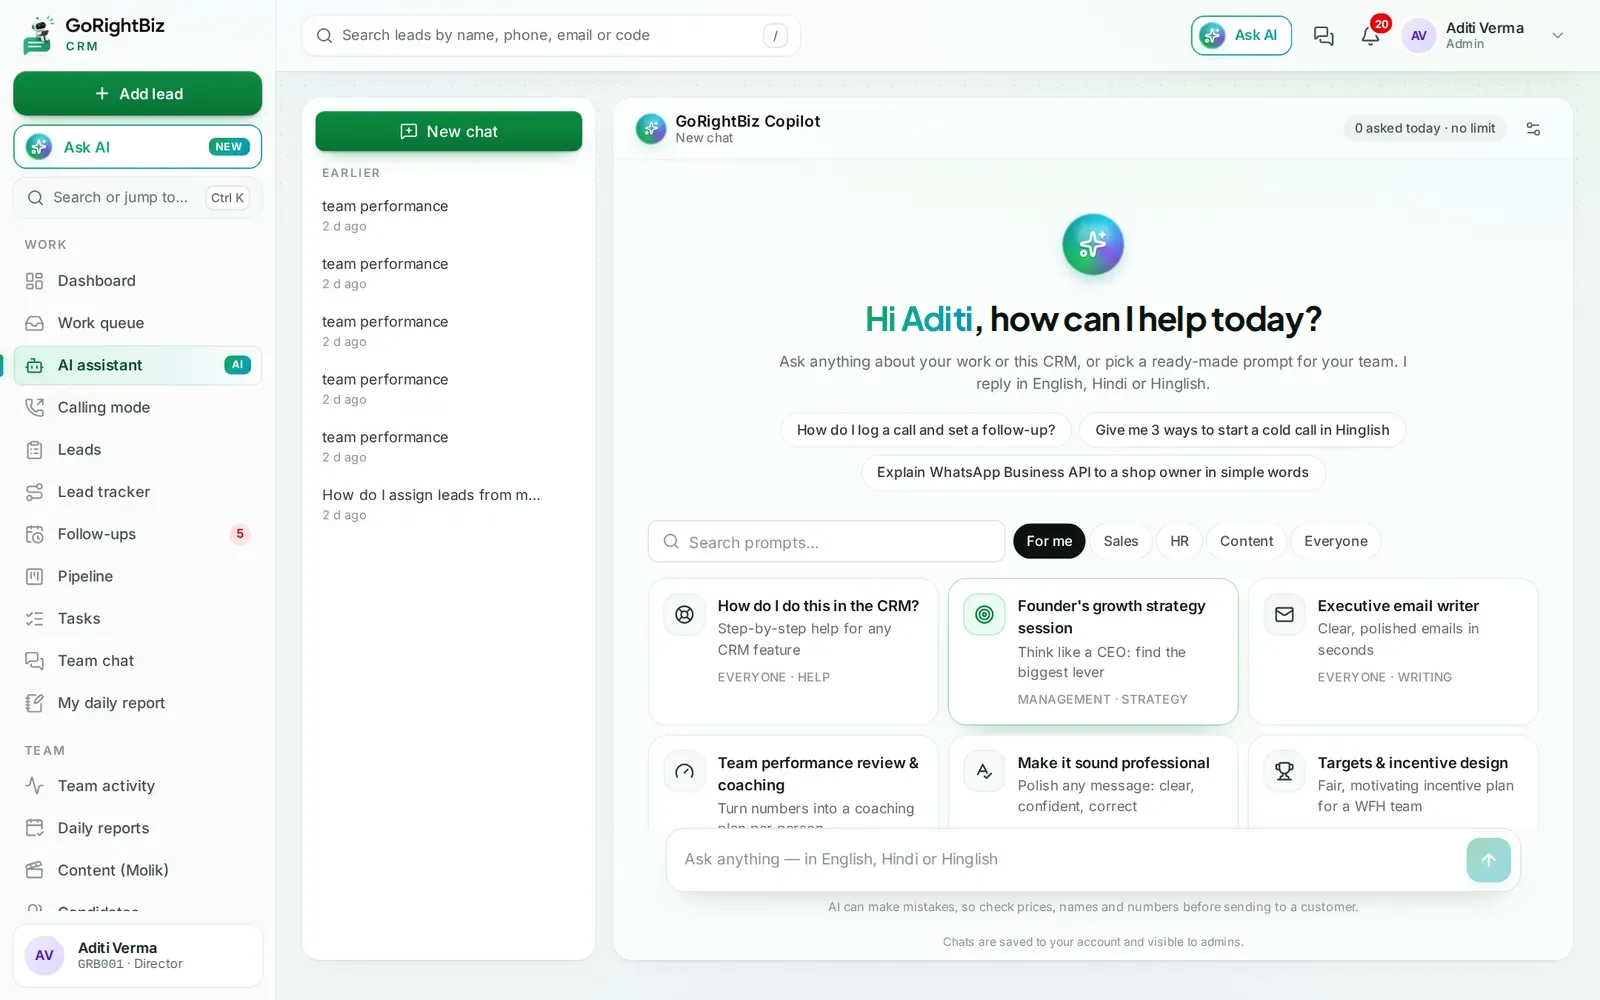Click the Search leads by name field
Image resolution: width=1600 pixels, height=1000 pixels.
coord(551,36)
